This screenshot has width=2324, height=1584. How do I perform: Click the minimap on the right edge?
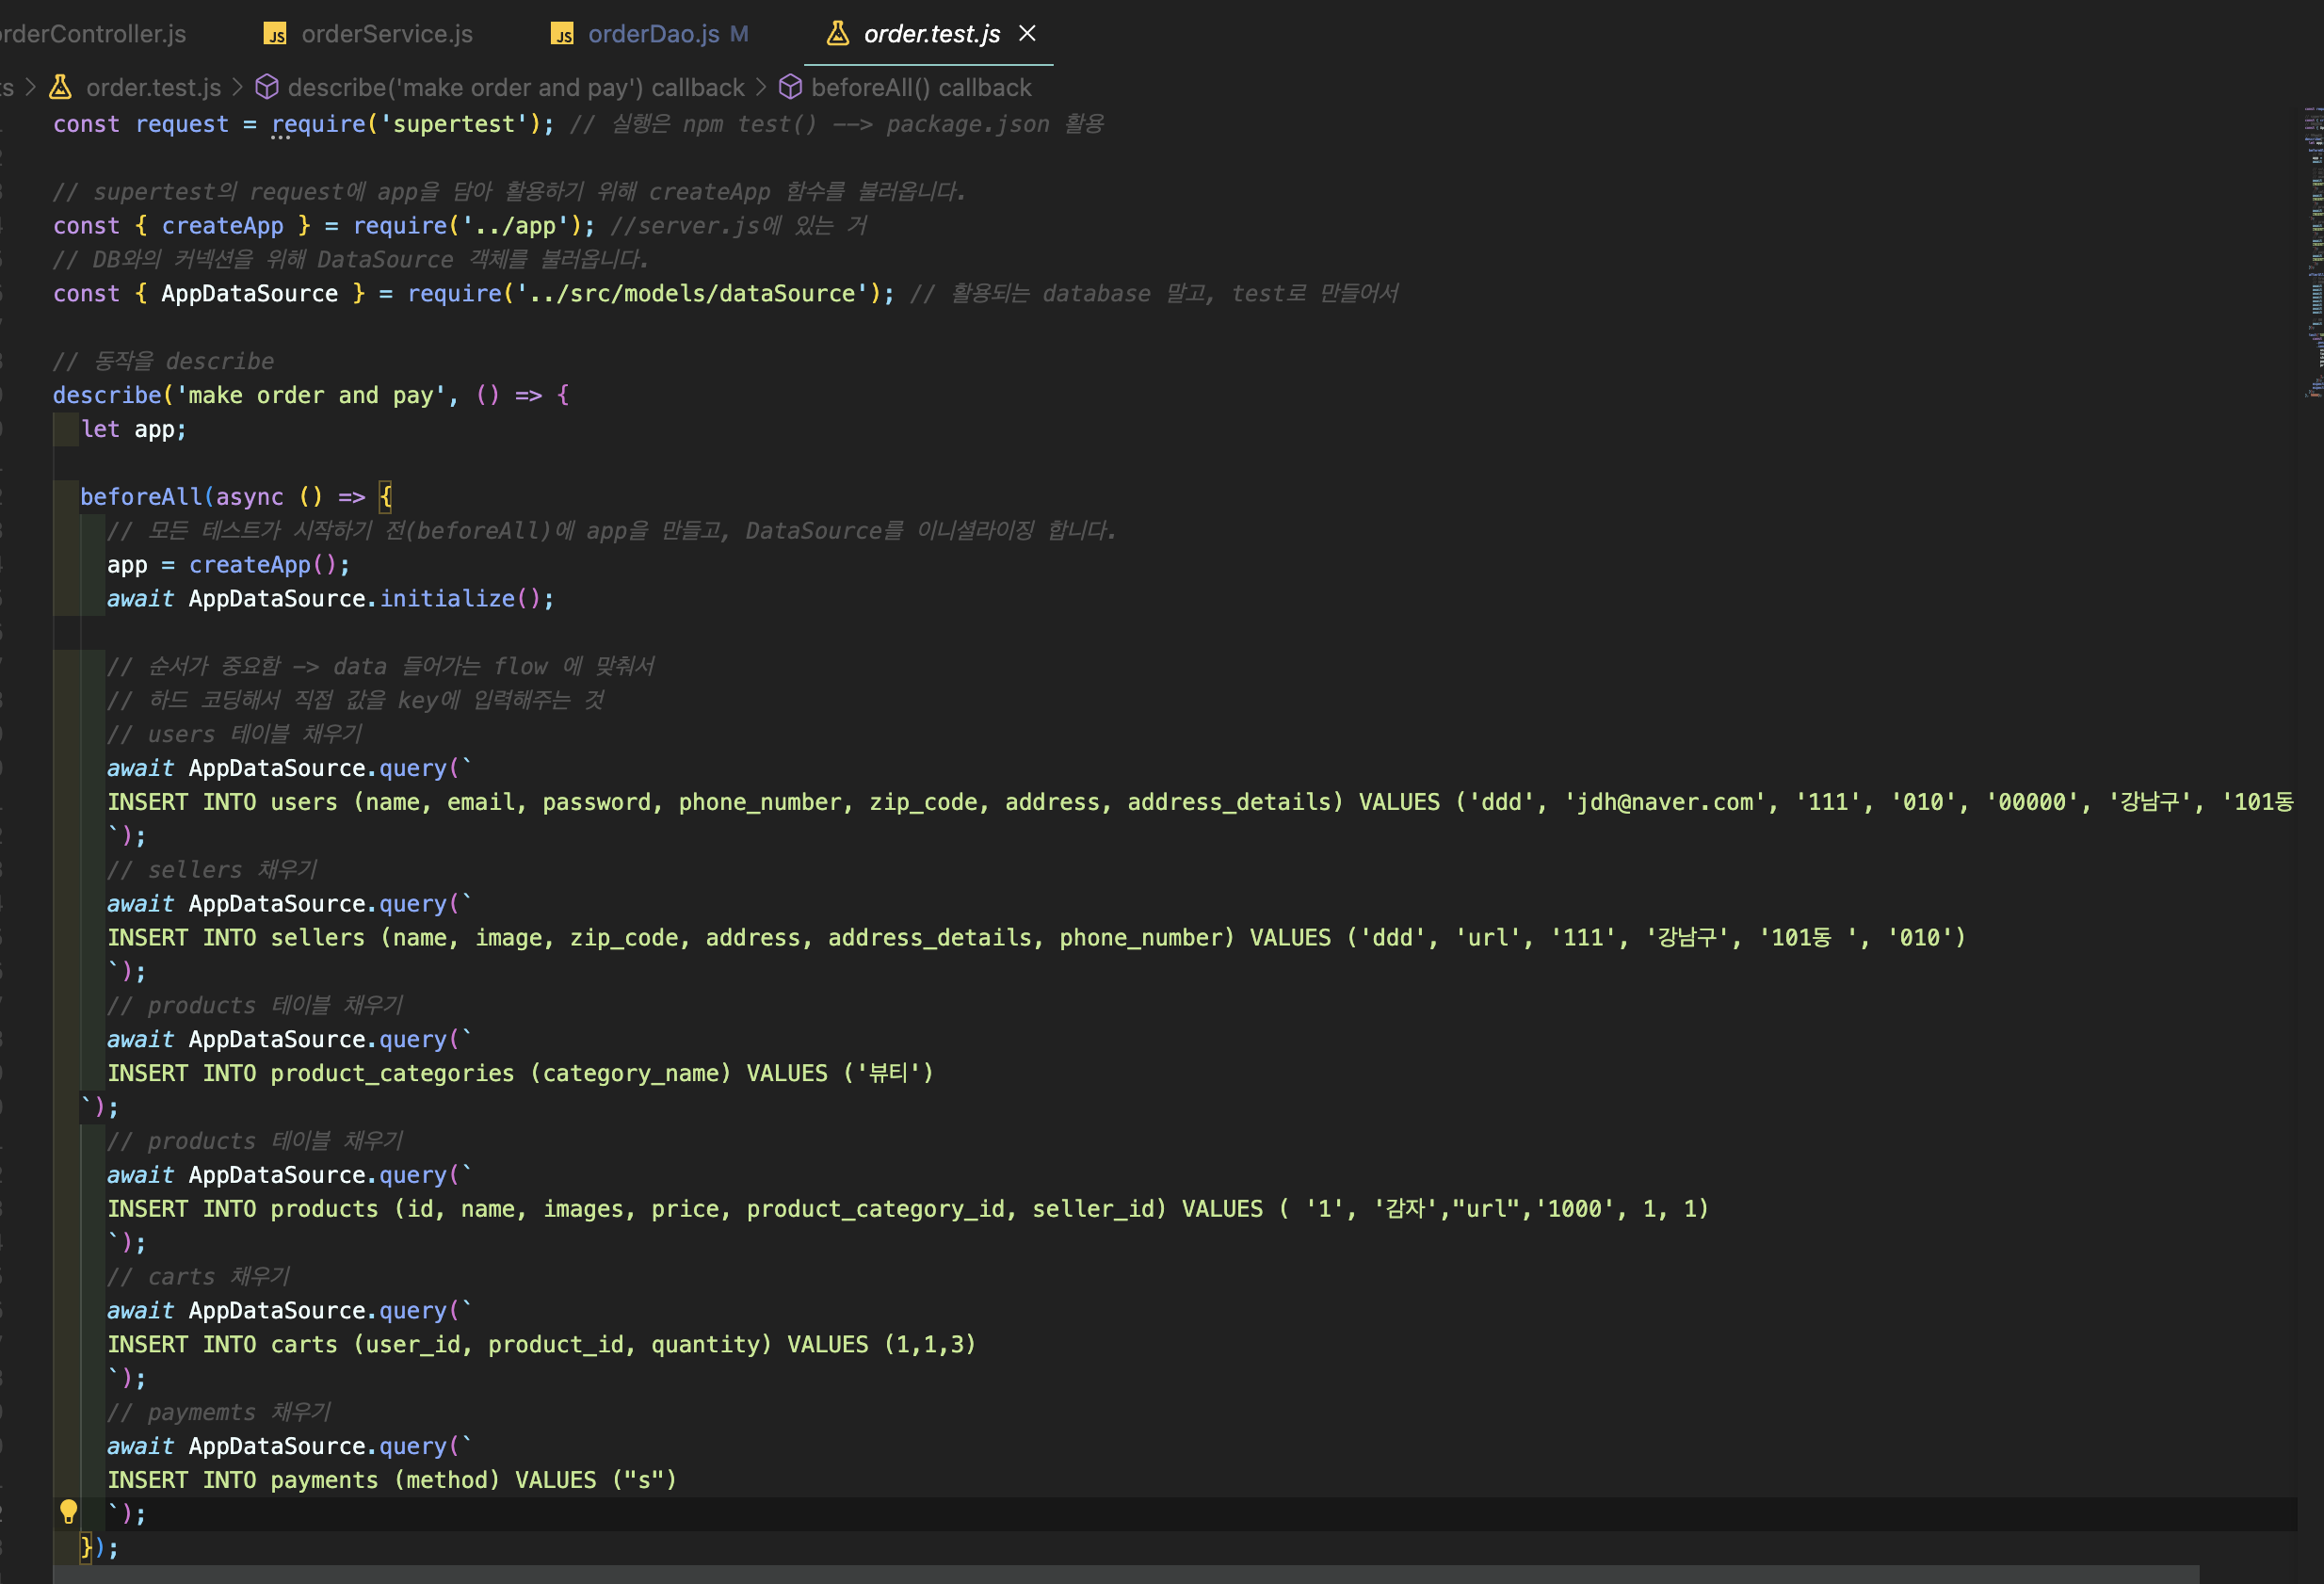2312,250
